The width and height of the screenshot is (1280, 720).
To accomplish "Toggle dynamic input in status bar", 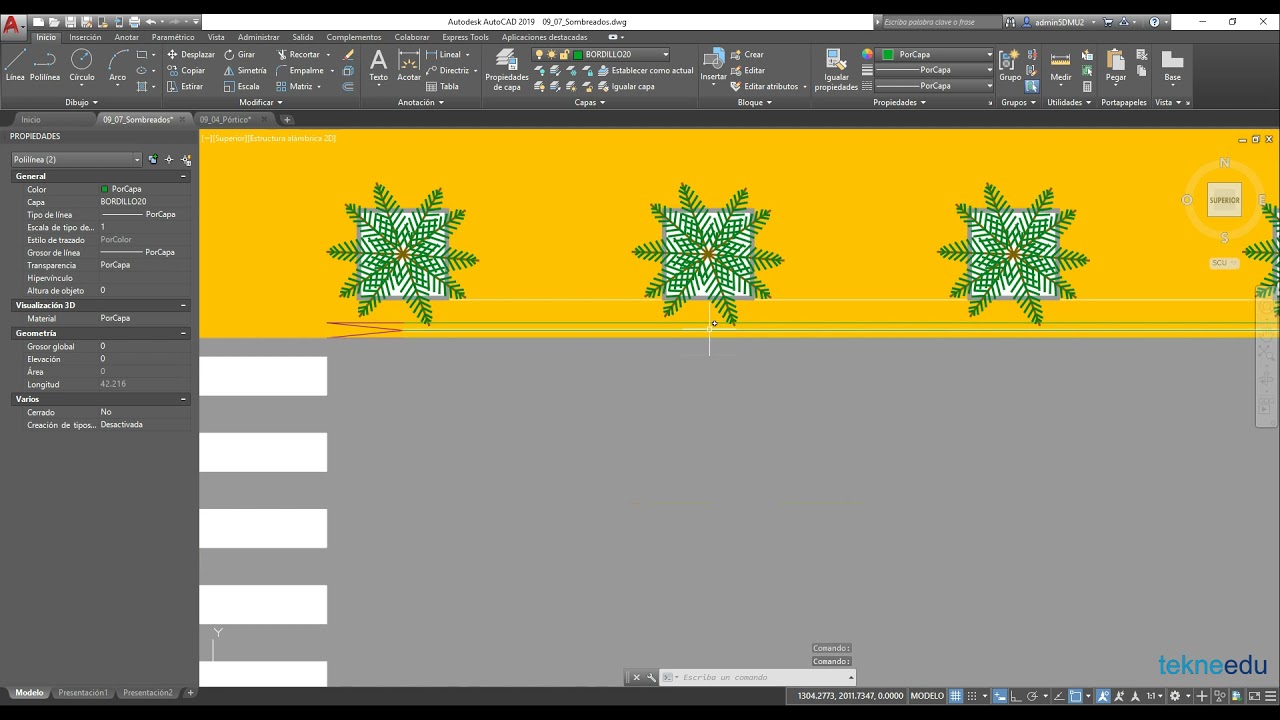I will [999, 696].
